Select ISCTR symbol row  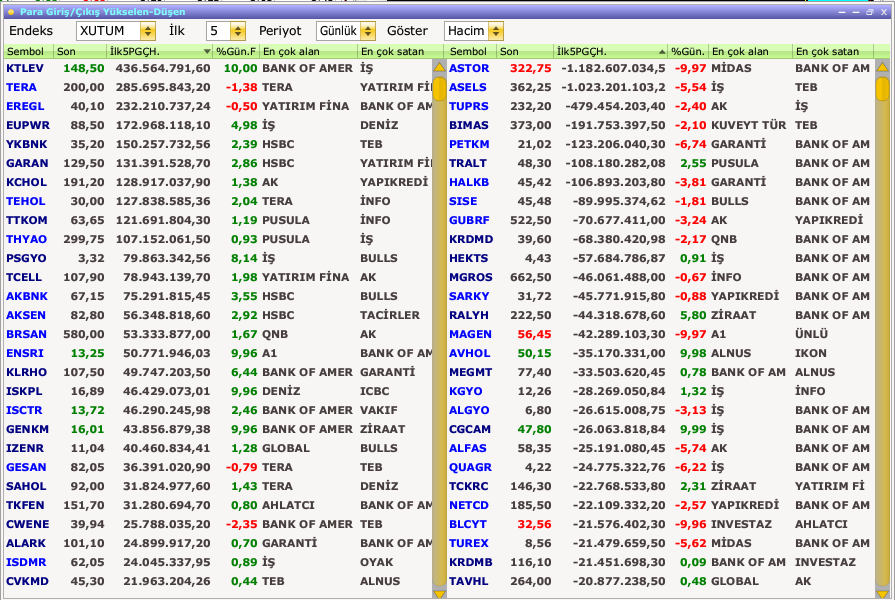click(x=219, y=410)
